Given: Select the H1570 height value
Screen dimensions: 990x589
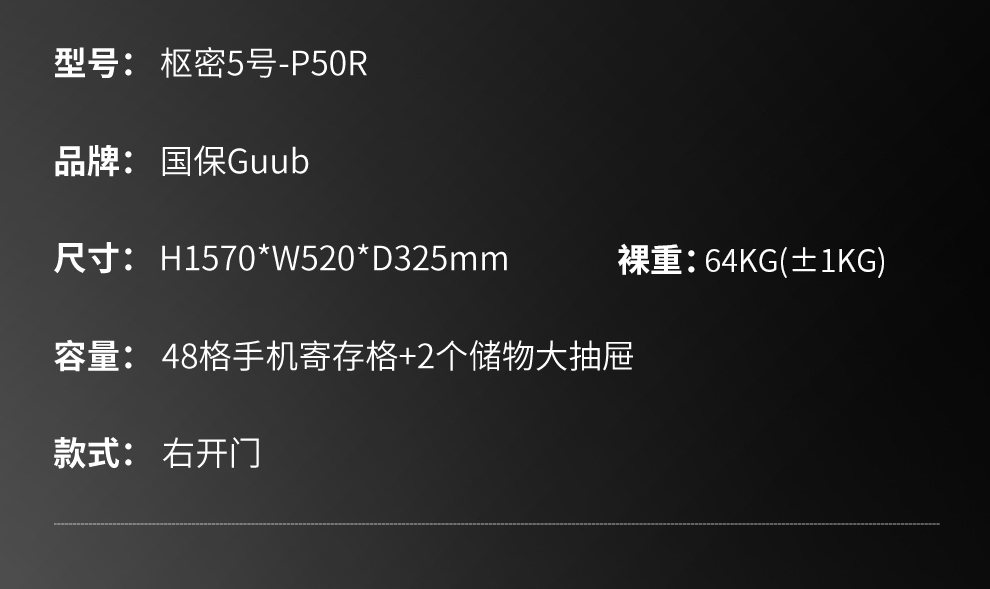Looking at the screenshot, I should click(x=208, y=259).
